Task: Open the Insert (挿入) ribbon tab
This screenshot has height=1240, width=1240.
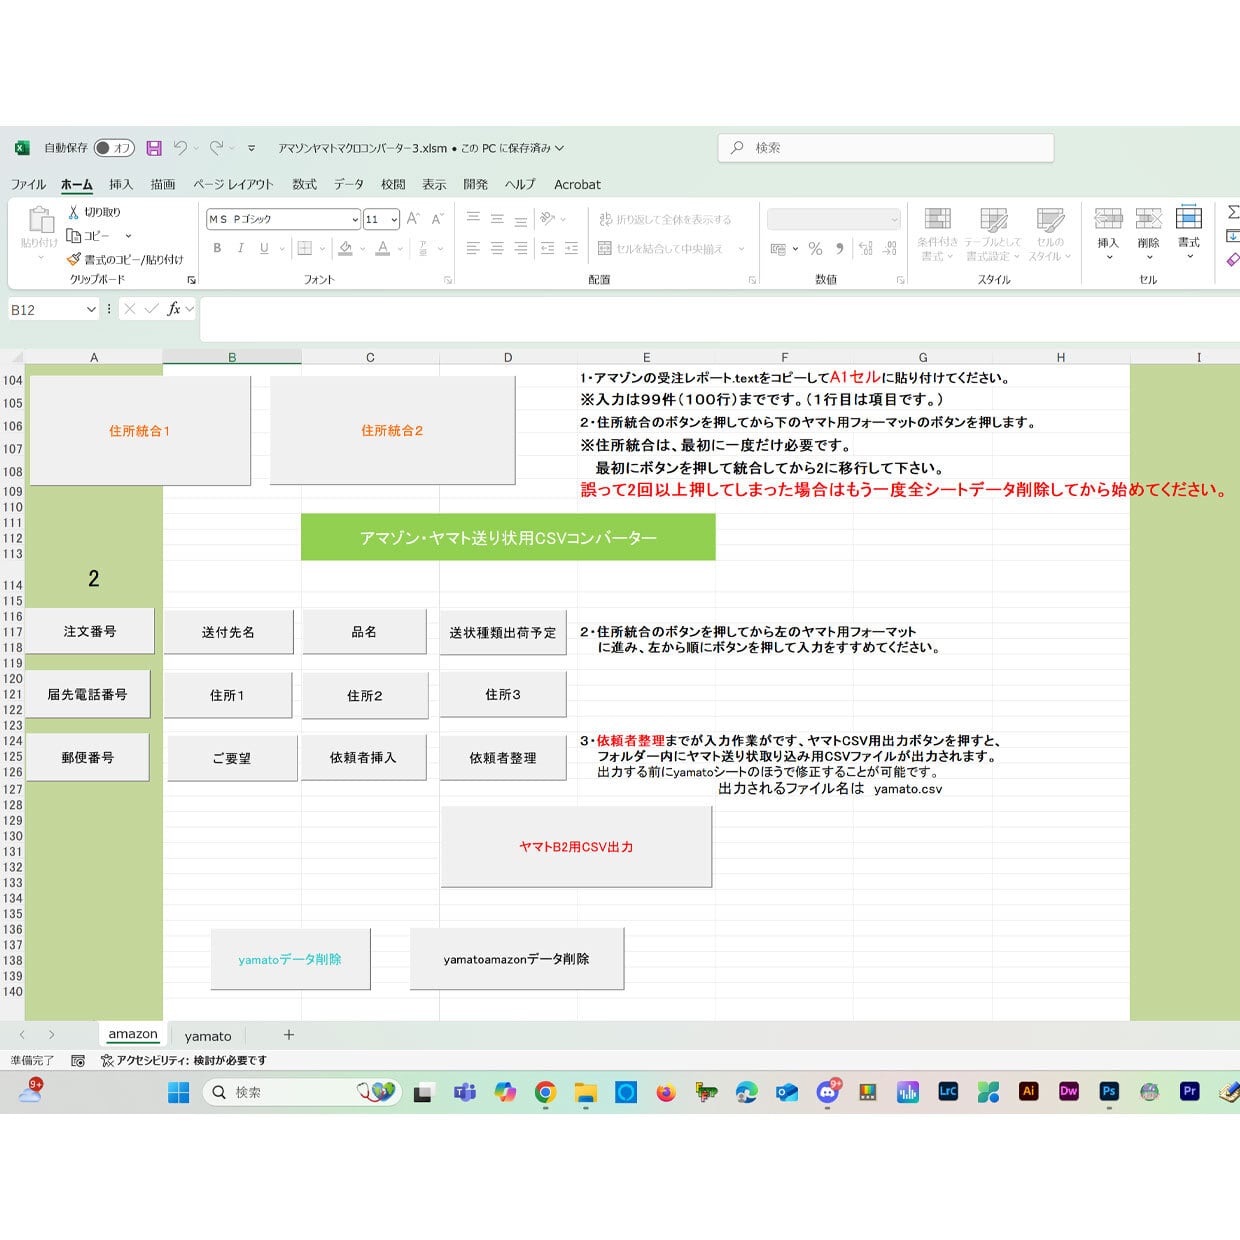Action: [121, 184]
